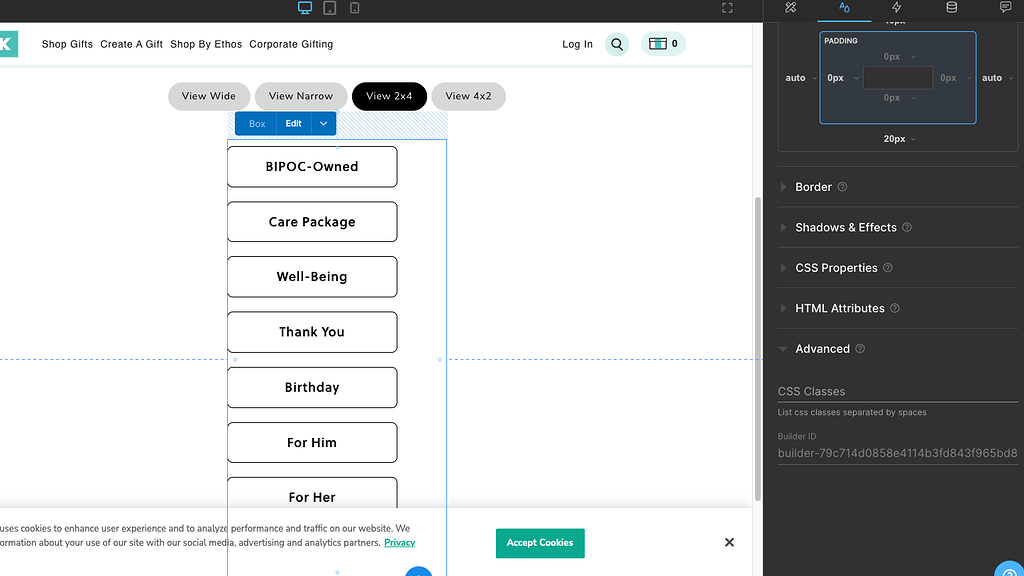
Task: Open the Shop Gifts menu
Action: 66,44
